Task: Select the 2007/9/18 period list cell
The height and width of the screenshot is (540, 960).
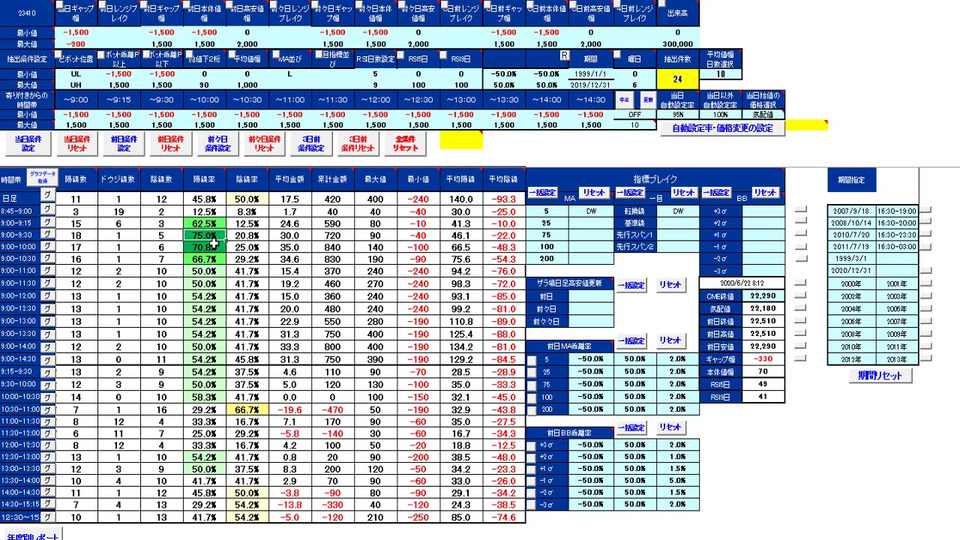Action: coord(851,211)
